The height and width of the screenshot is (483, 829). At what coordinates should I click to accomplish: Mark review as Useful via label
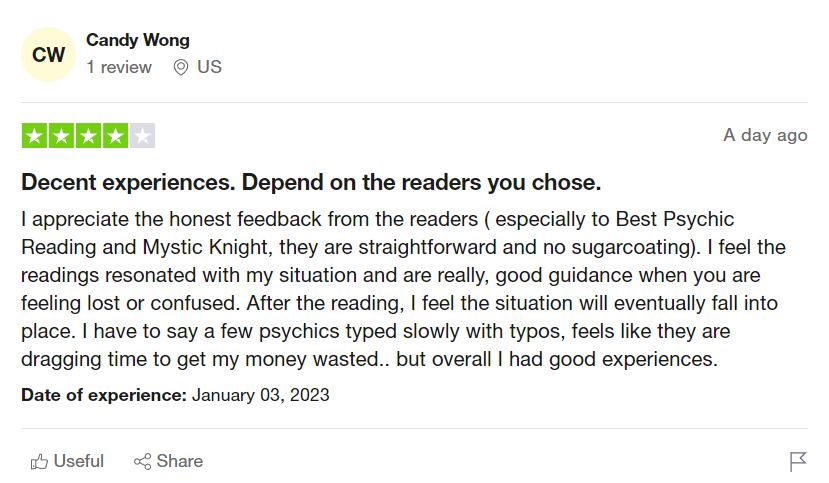coord(79,461)
